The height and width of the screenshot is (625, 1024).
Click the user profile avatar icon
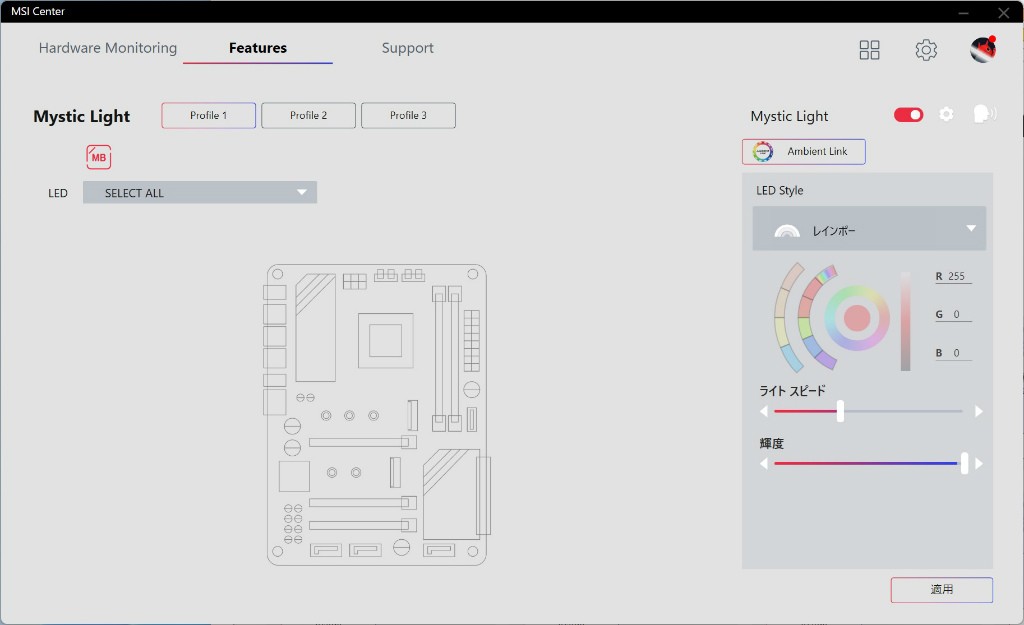pyautogui.click(x=983, y=50)
